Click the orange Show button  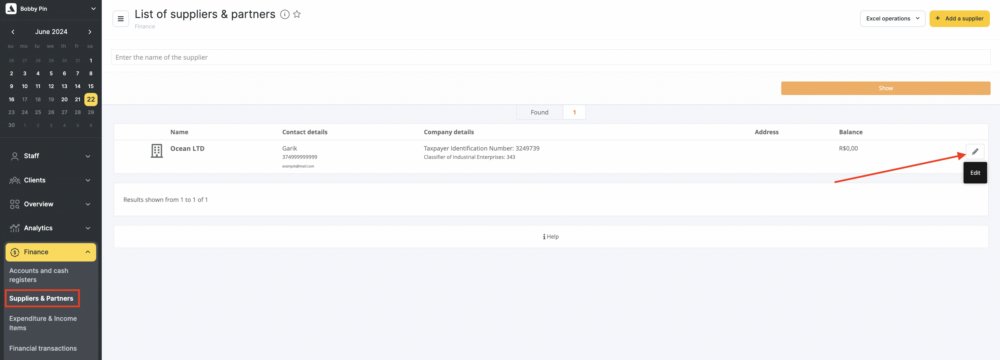coord(885,88)
